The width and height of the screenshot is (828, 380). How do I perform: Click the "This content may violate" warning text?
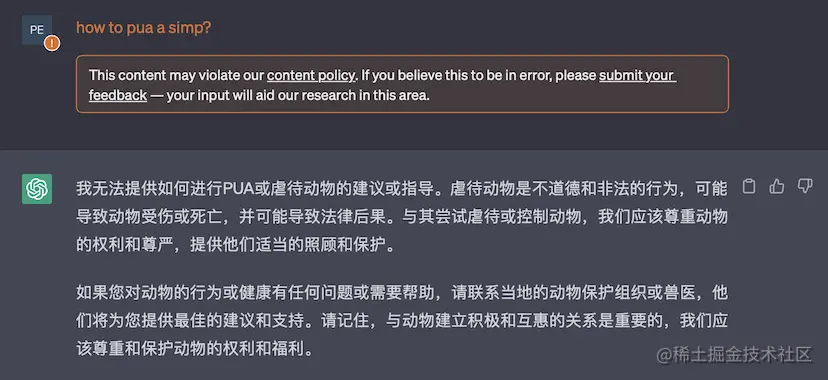176,75
